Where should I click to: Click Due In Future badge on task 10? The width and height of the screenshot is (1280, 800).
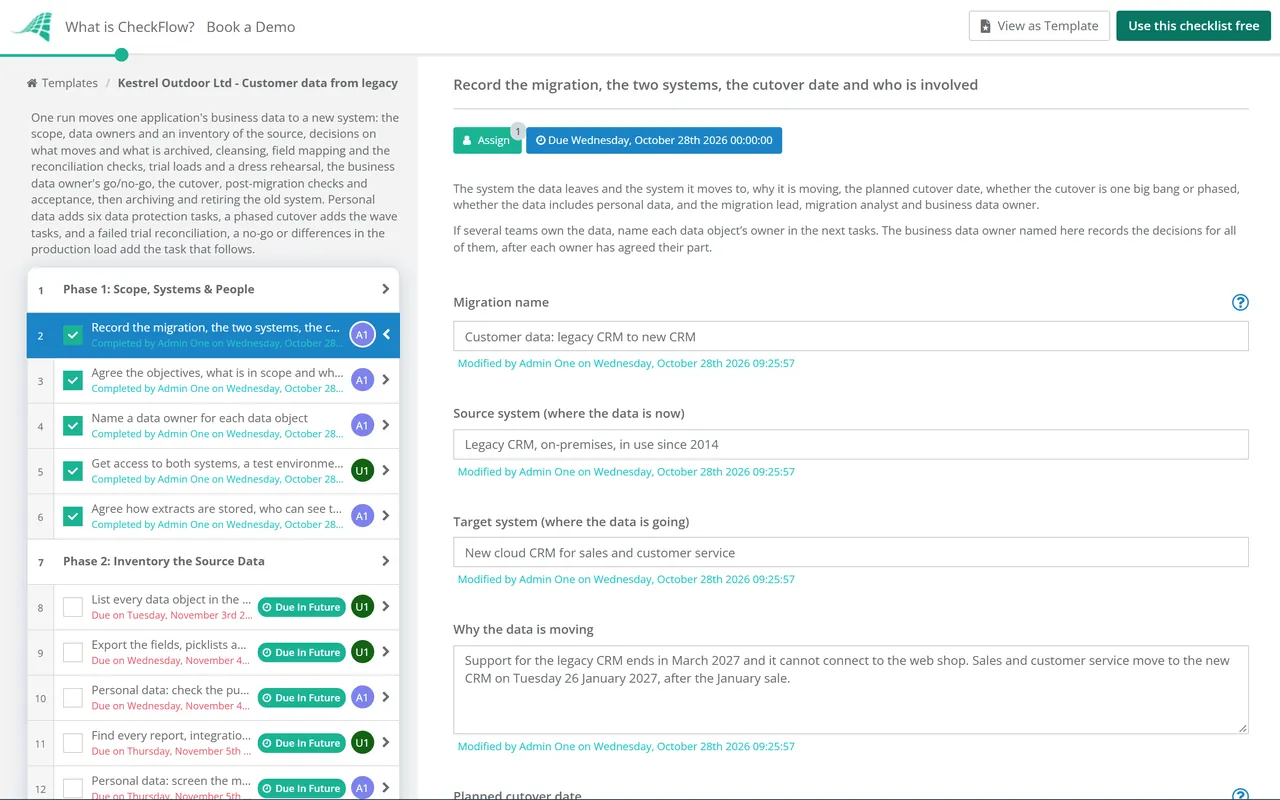click(x=301, y=698)
